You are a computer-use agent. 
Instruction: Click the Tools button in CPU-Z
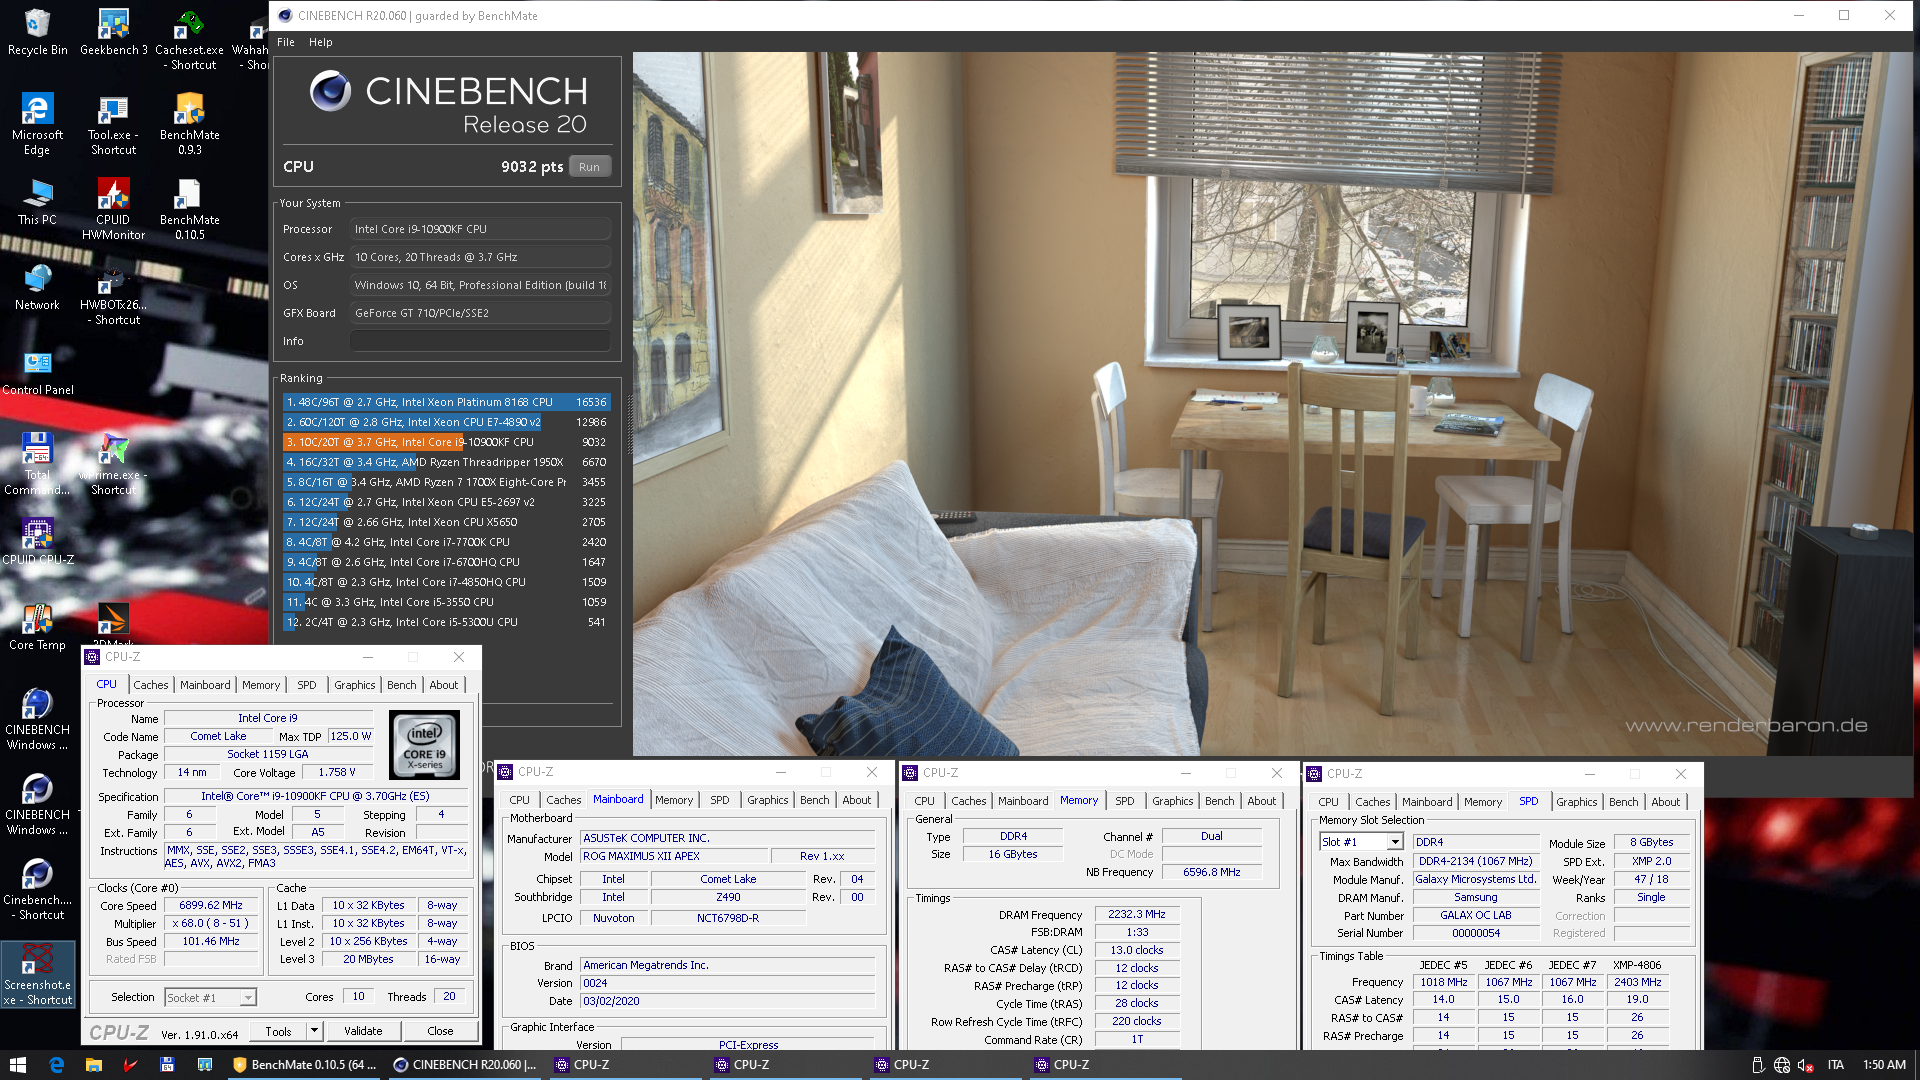click(279, 1031)
